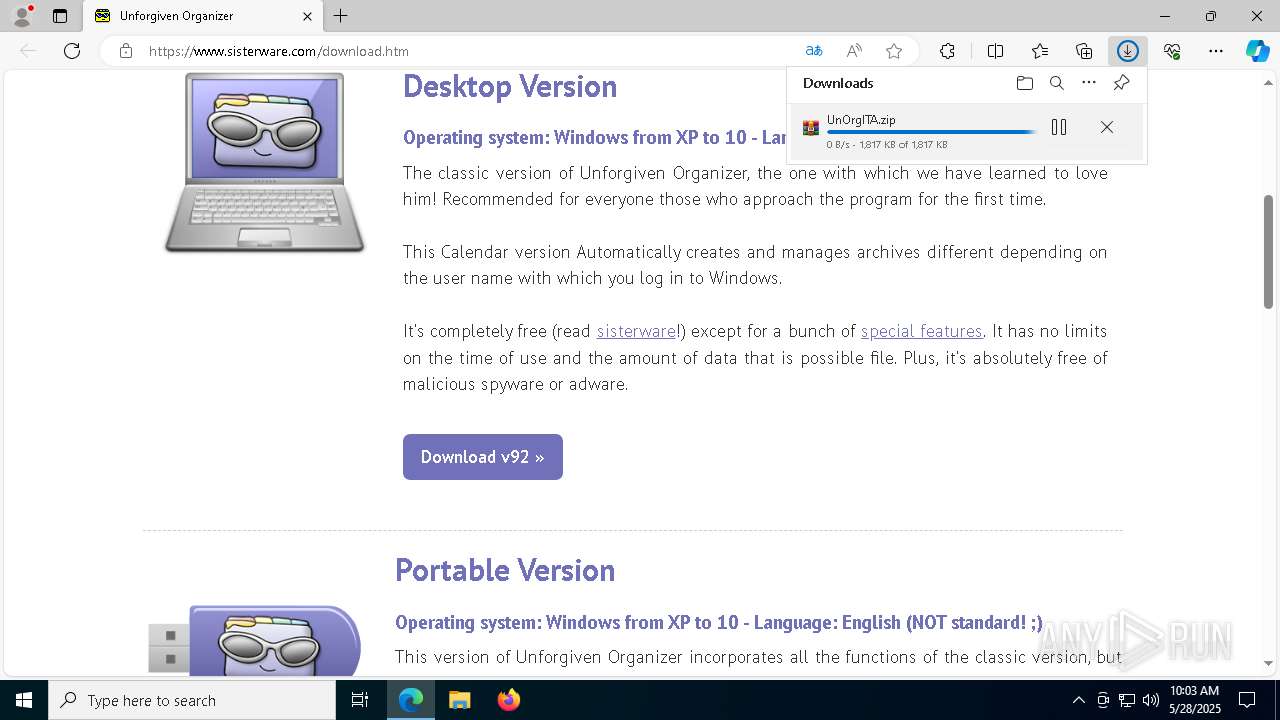Screen dimensions: 1280x720
Task: Open Favorites list icon
Action: tap(1040, 51)
